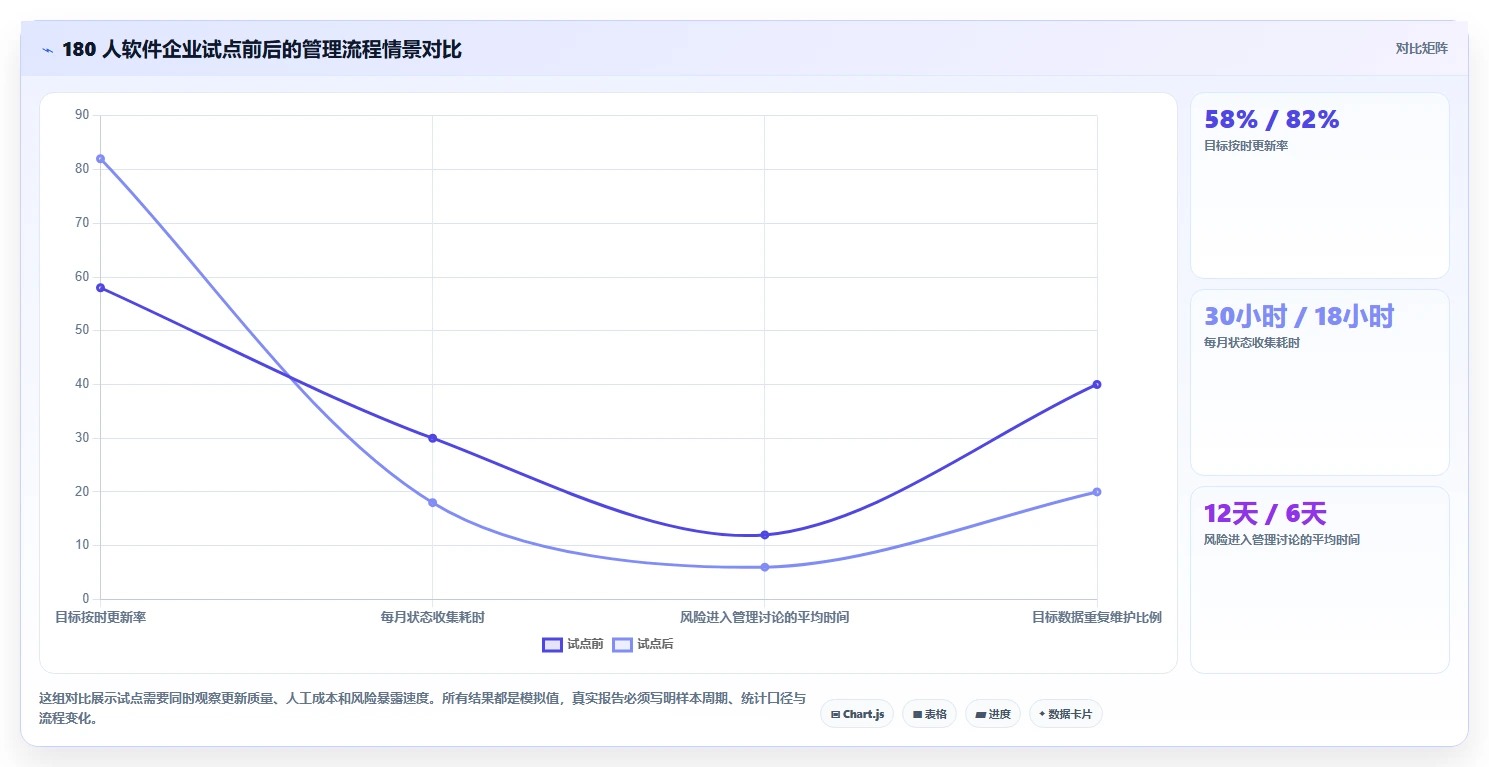Click the description paragraph starting 这组对比展示
Viewport: 1489px width, 767px height.
point(422,708)
